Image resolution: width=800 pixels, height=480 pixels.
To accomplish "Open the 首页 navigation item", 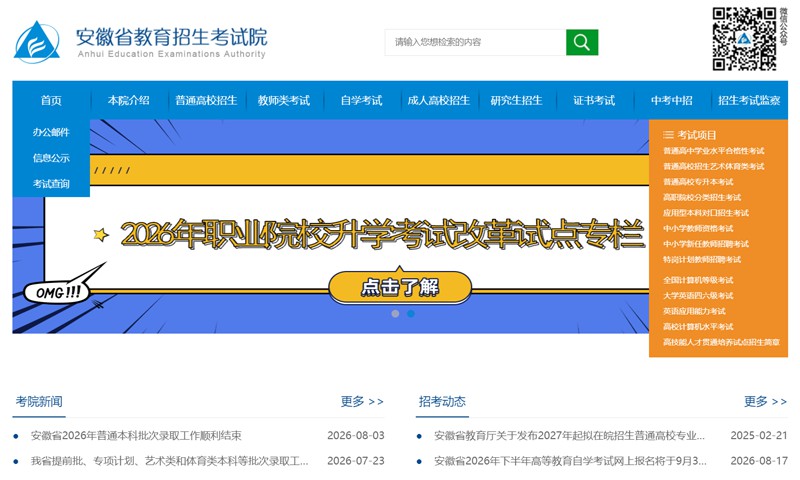I will 51,100.
